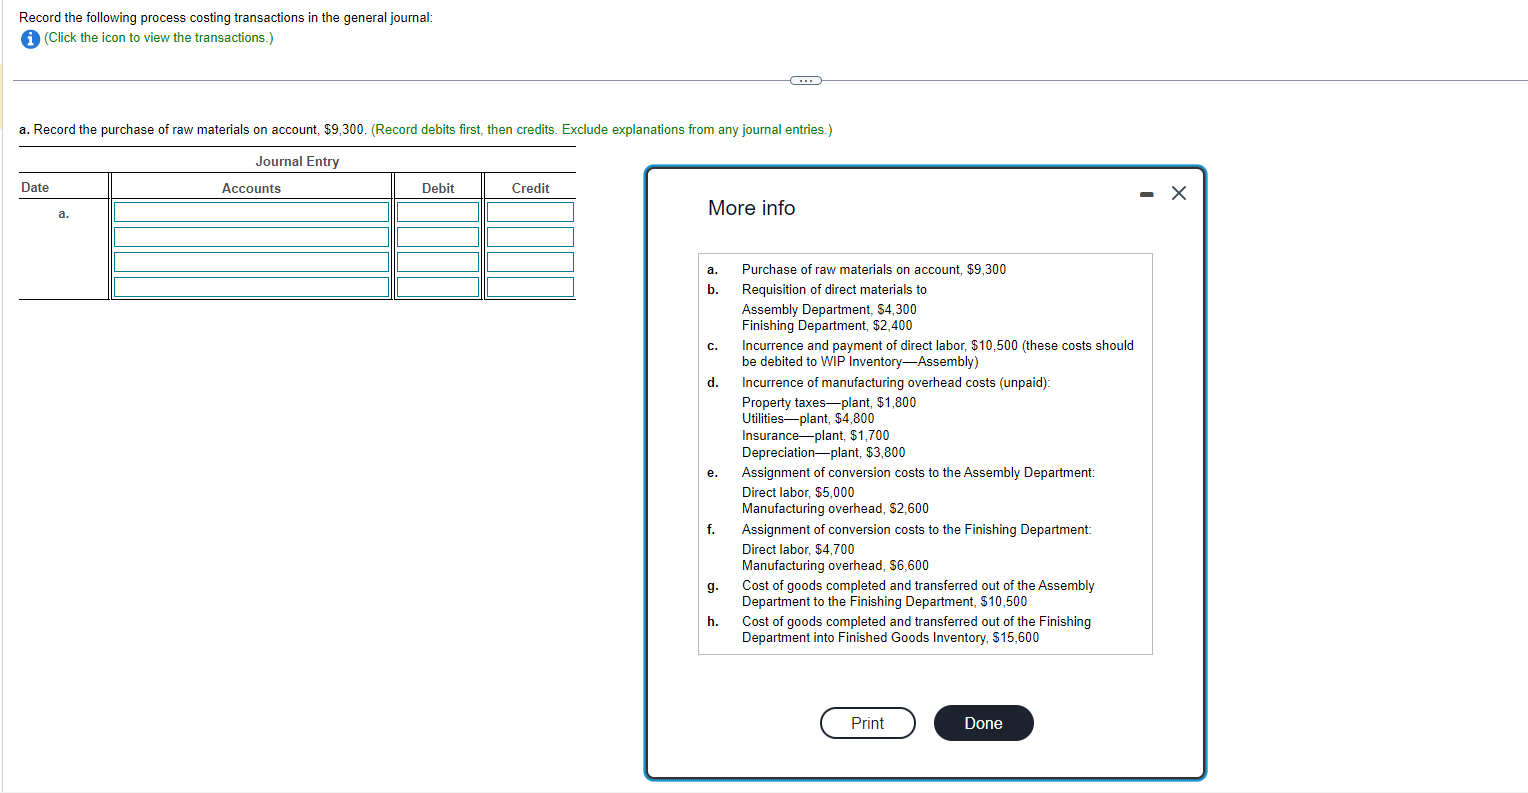The image size is (1528, 793).
Task: Close the More info dialog
Action: click(1178, 193)
